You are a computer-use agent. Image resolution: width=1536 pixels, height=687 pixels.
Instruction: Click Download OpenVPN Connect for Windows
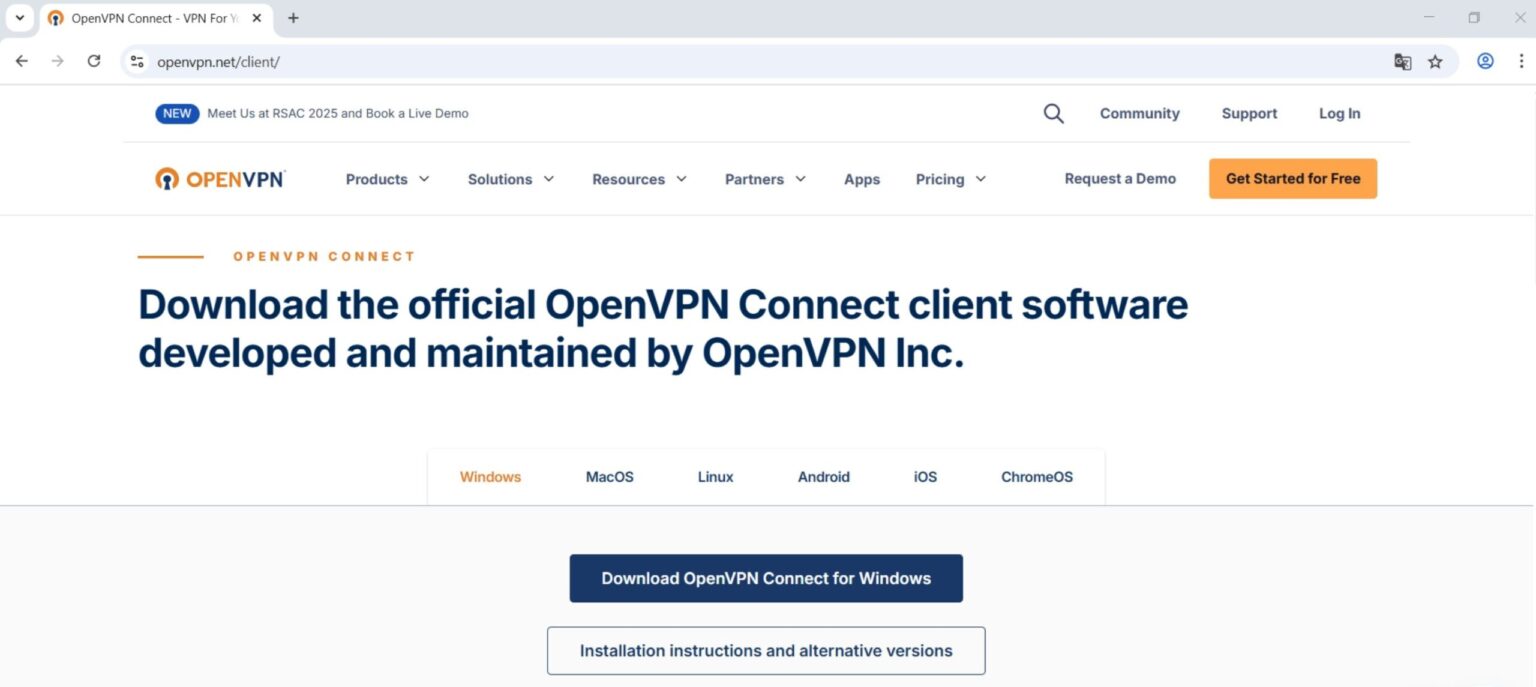(766, 578)
